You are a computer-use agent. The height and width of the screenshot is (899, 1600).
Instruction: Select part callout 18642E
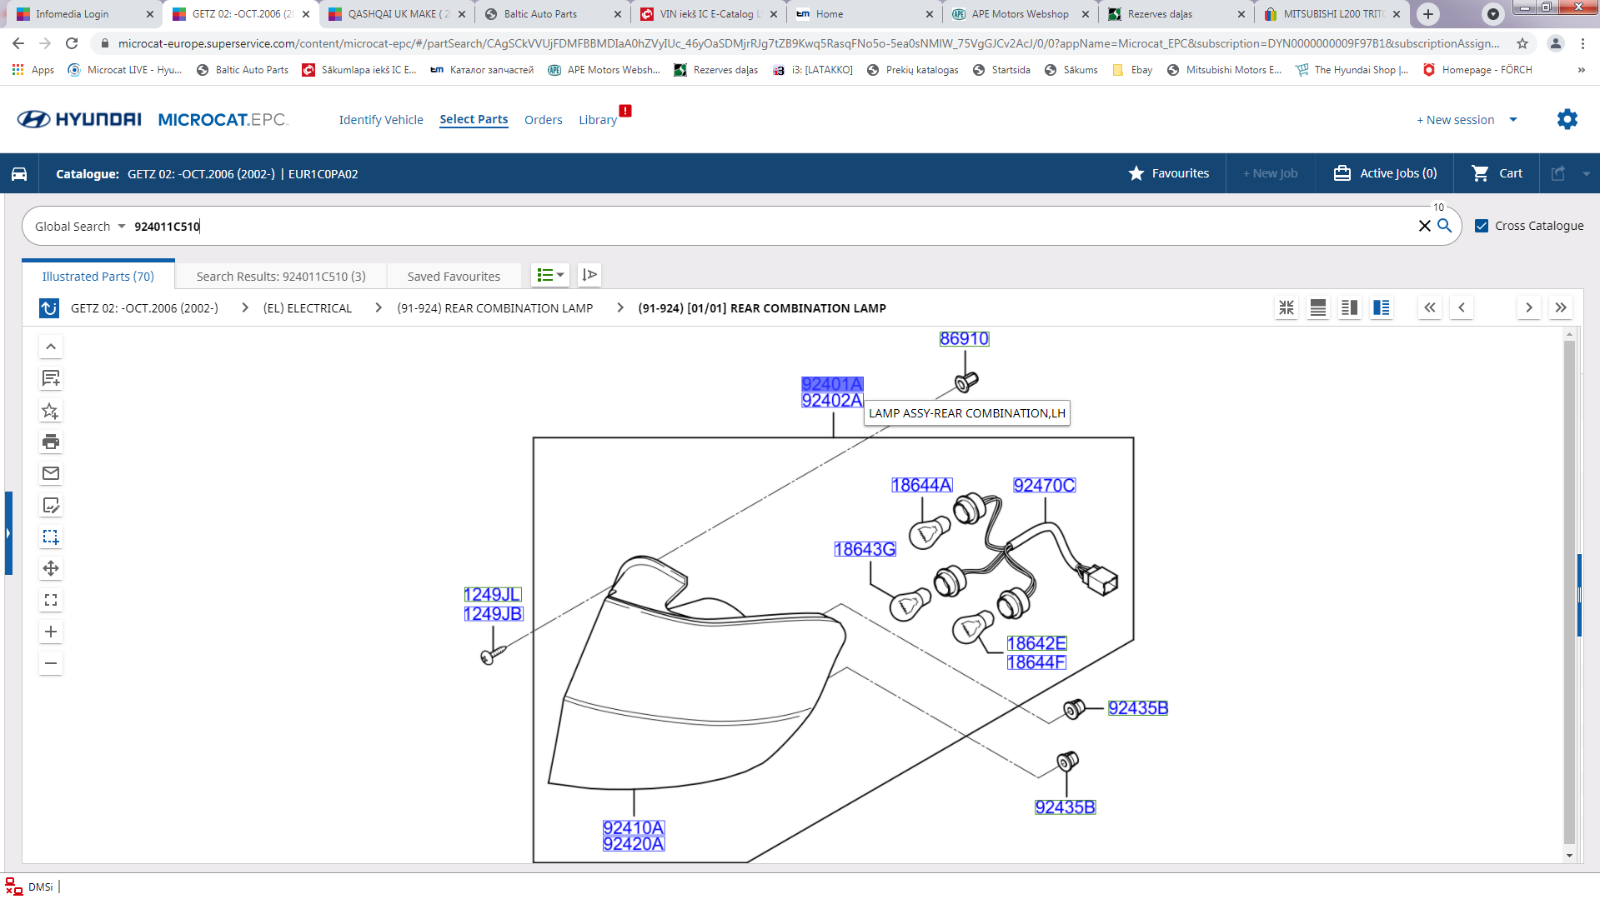click(x=1037, y=644)
